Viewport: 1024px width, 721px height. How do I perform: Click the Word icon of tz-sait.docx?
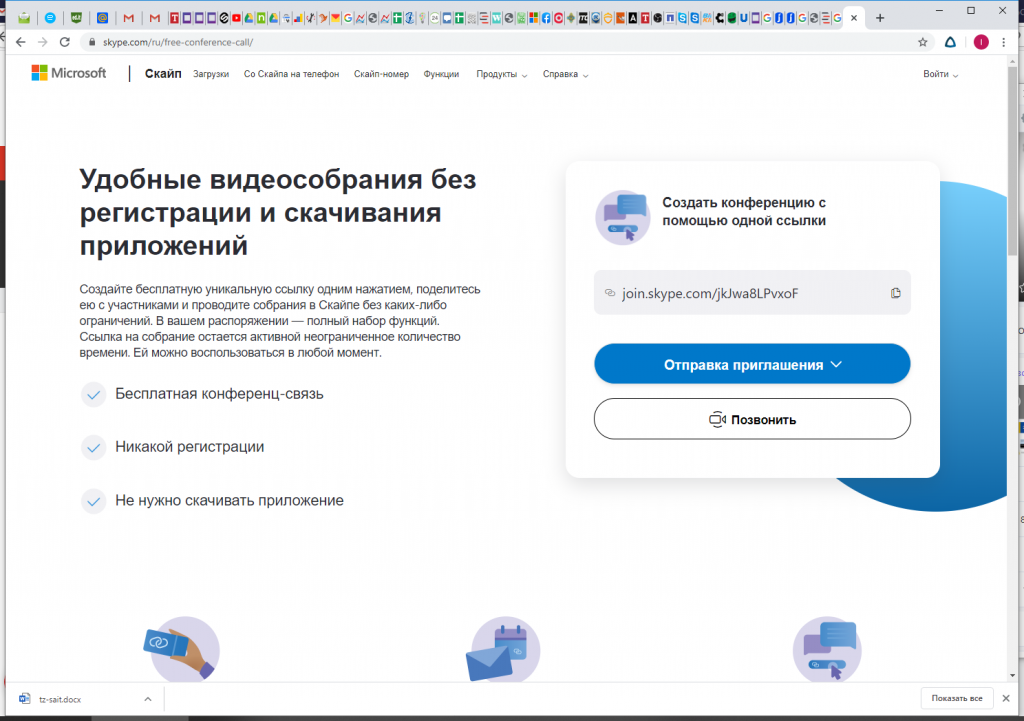pos(24,699)
